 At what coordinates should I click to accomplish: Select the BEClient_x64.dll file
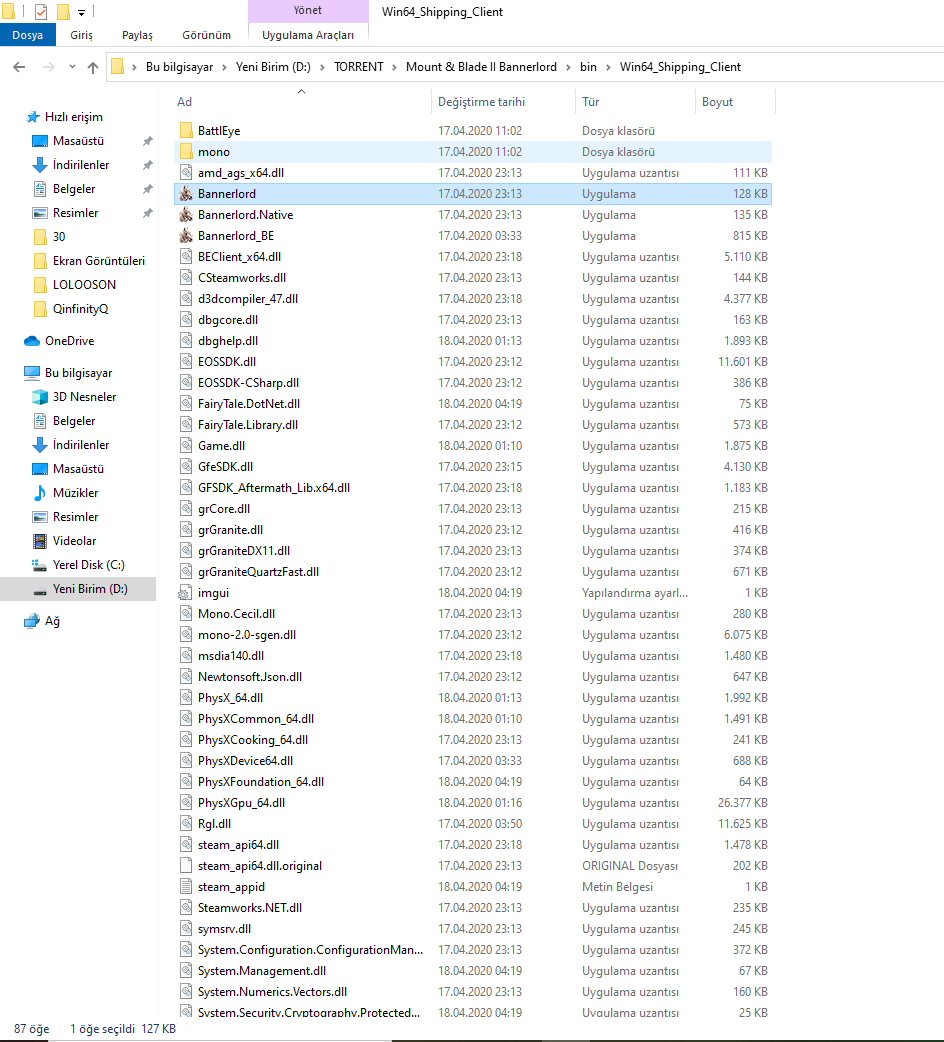tap(473, 257)
